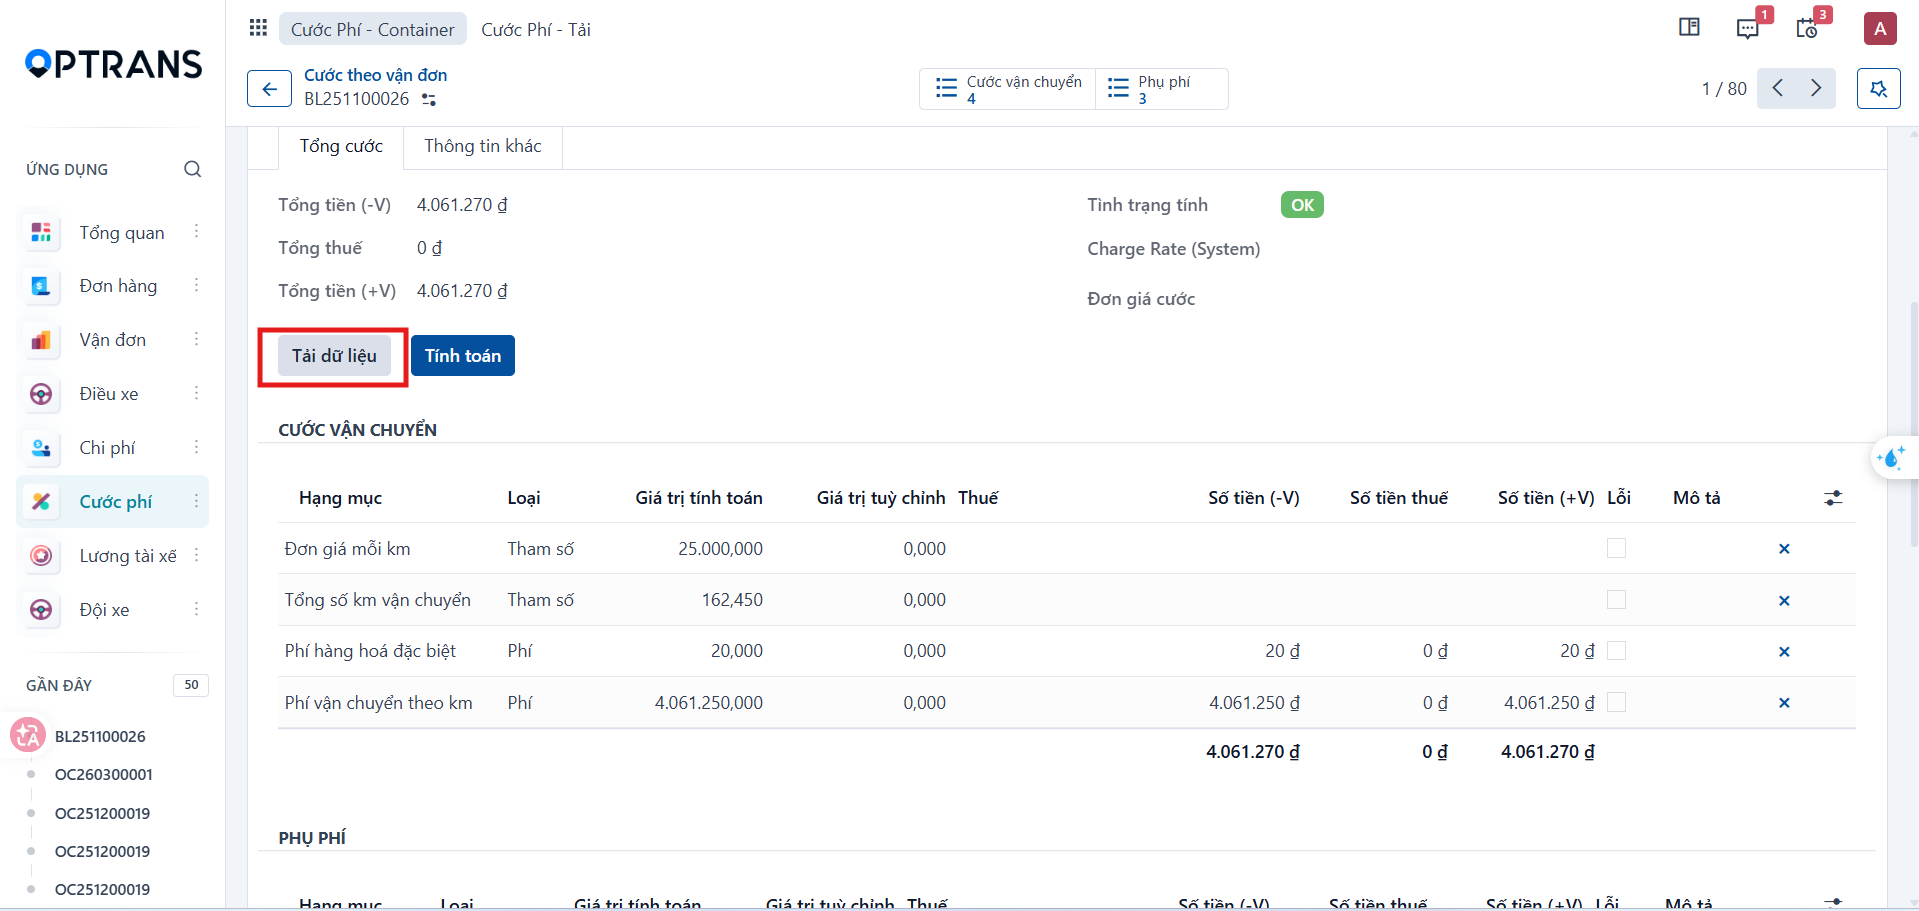Go to previous record arrow
The height and width of the screenshot is (911, 1919).
pos(1777,88)
